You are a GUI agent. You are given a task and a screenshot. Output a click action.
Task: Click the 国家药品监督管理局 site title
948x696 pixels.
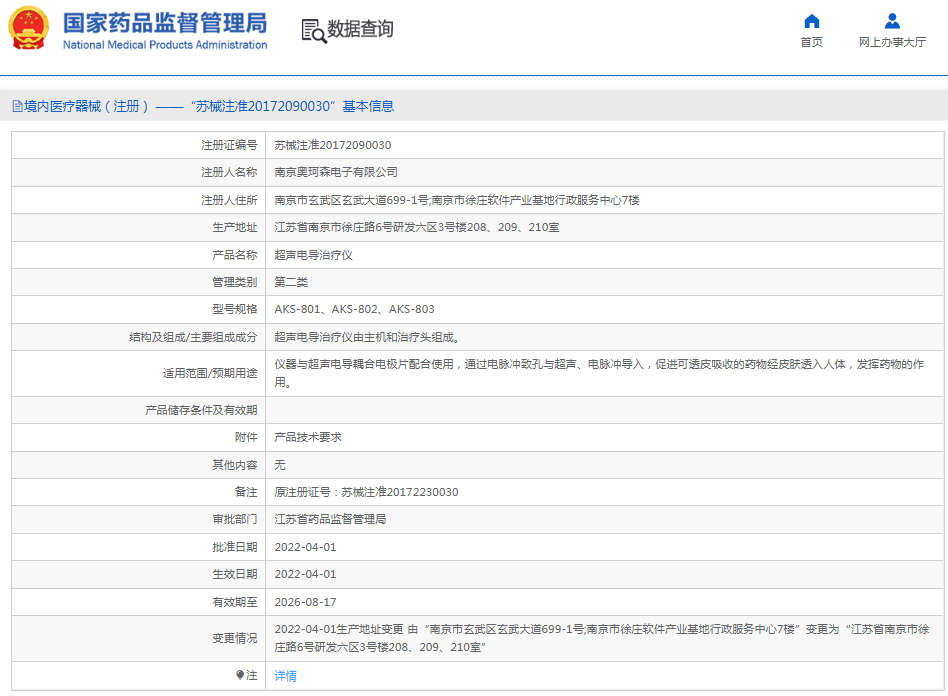pyautogui.click(x=165, y=22)
